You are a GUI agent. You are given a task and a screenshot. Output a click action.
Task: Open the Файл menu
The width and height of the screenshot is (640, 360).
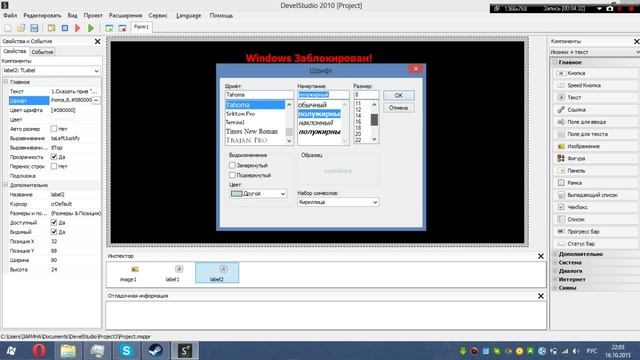(10, 16)
